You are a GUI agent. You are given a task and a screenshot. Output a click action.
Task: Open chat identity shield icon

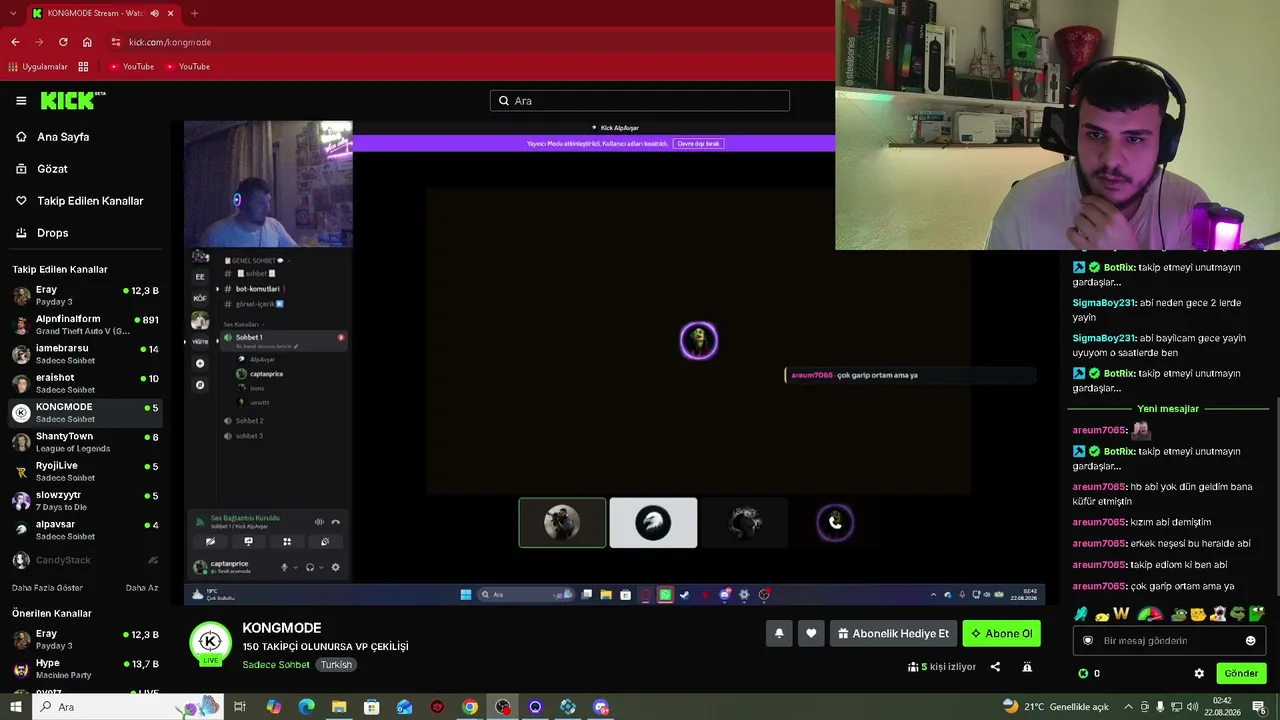pos(1088,641)
